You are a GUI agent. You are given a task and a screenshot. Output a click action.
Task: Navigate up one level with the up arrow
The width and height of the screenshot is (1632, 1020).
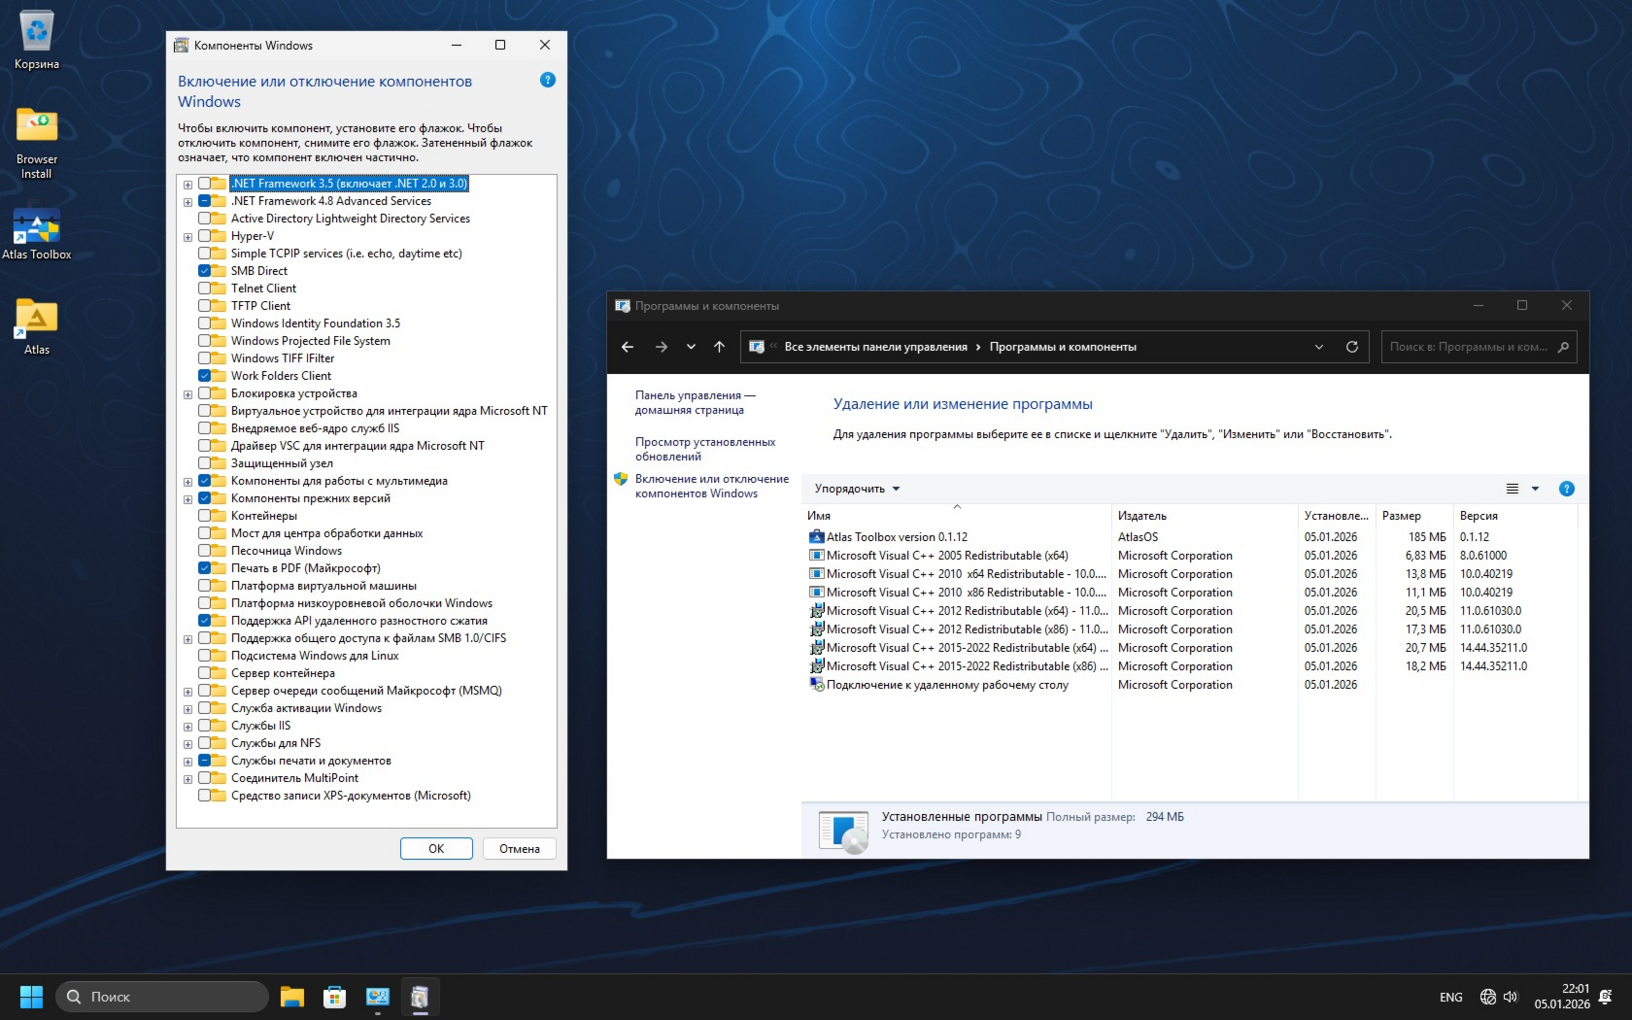pyautogui.click(x=719, y=347)
